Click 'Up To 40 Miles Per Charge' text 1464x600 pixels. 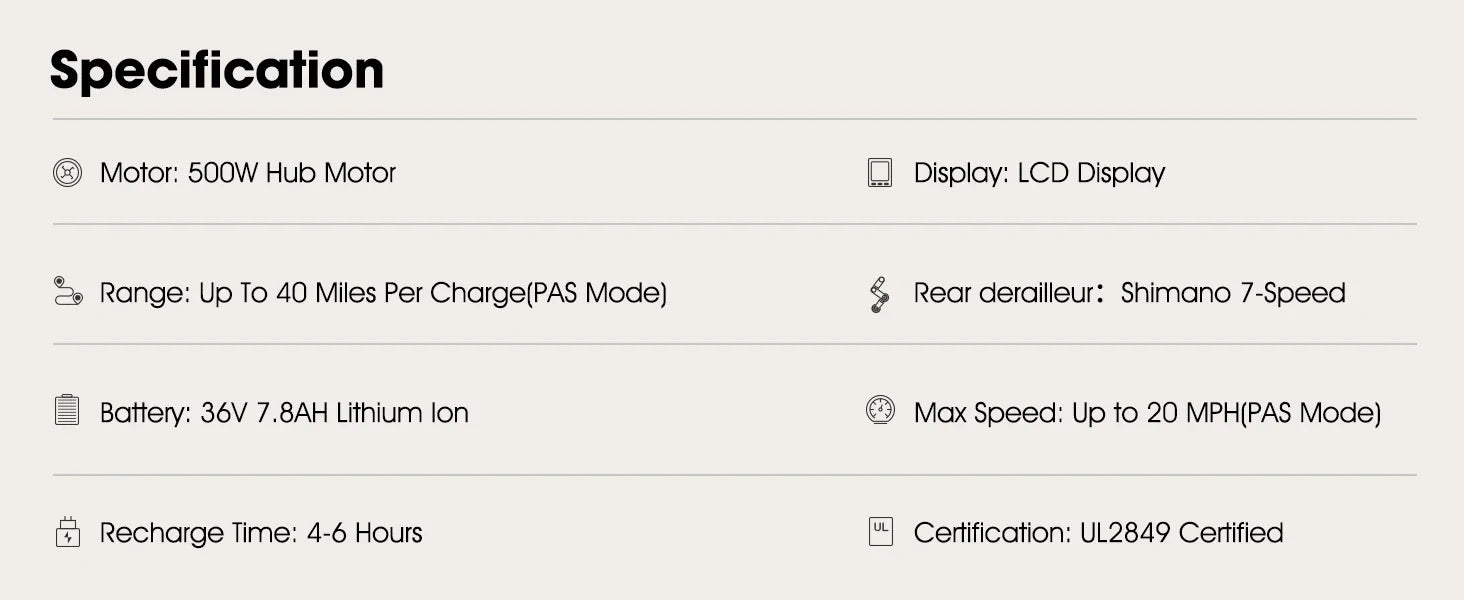tap(362, 293)
